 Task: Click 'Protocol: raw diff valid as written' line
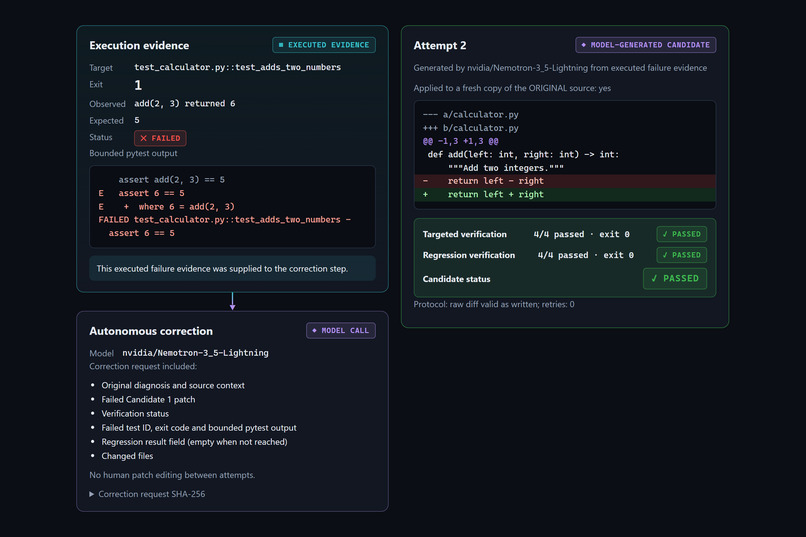click(494, 304)
